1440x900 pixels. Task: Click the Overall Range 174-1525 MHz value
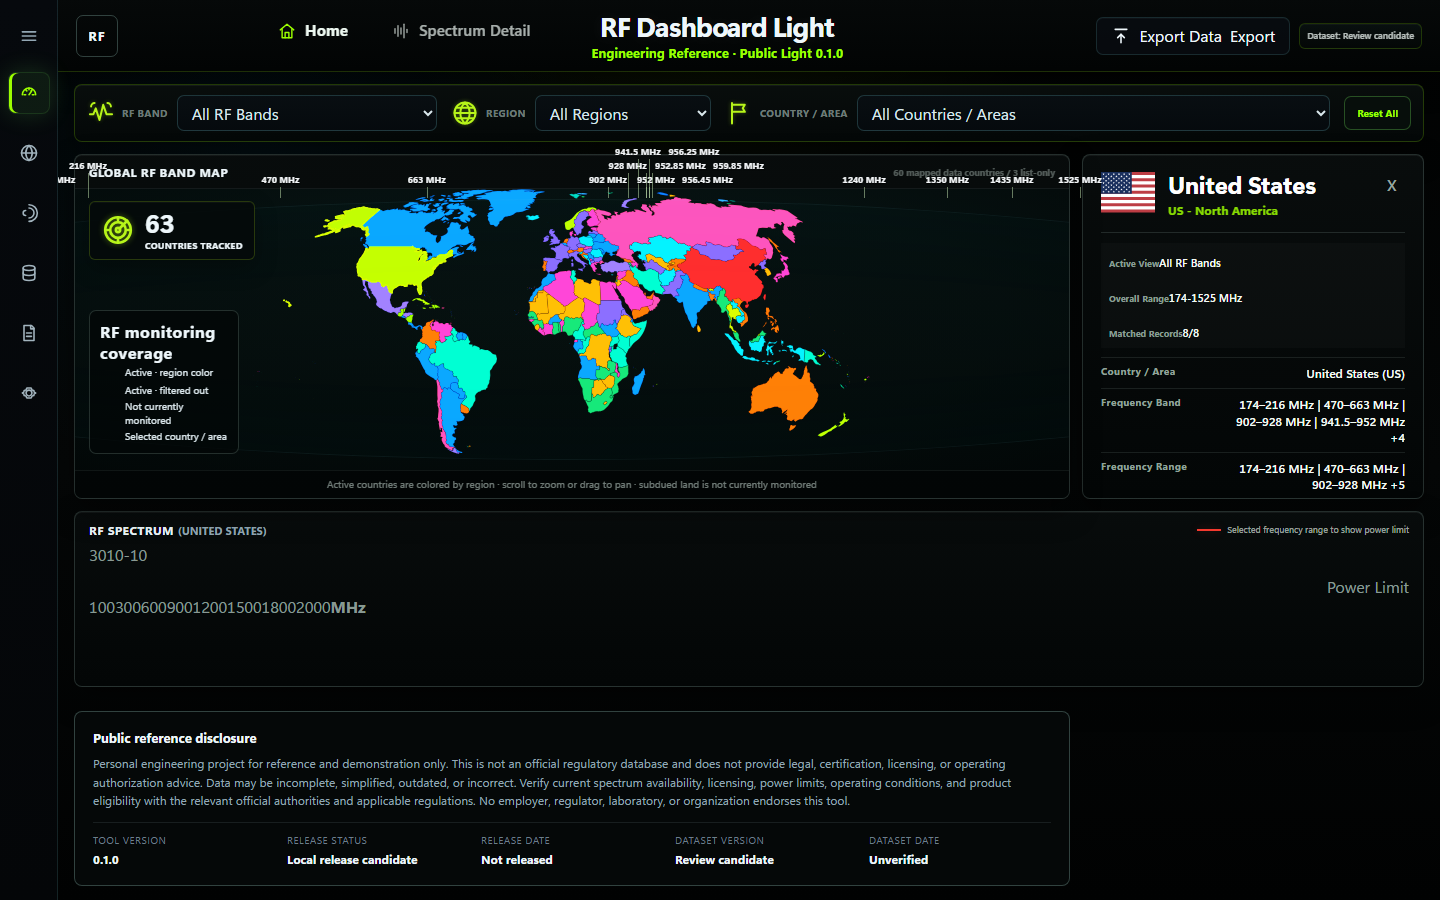tap(1205, 298)
